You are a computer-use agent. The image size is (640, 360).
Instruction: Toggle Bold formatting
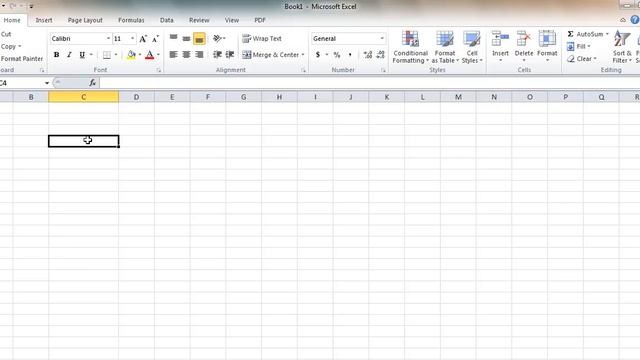(56, 55)
